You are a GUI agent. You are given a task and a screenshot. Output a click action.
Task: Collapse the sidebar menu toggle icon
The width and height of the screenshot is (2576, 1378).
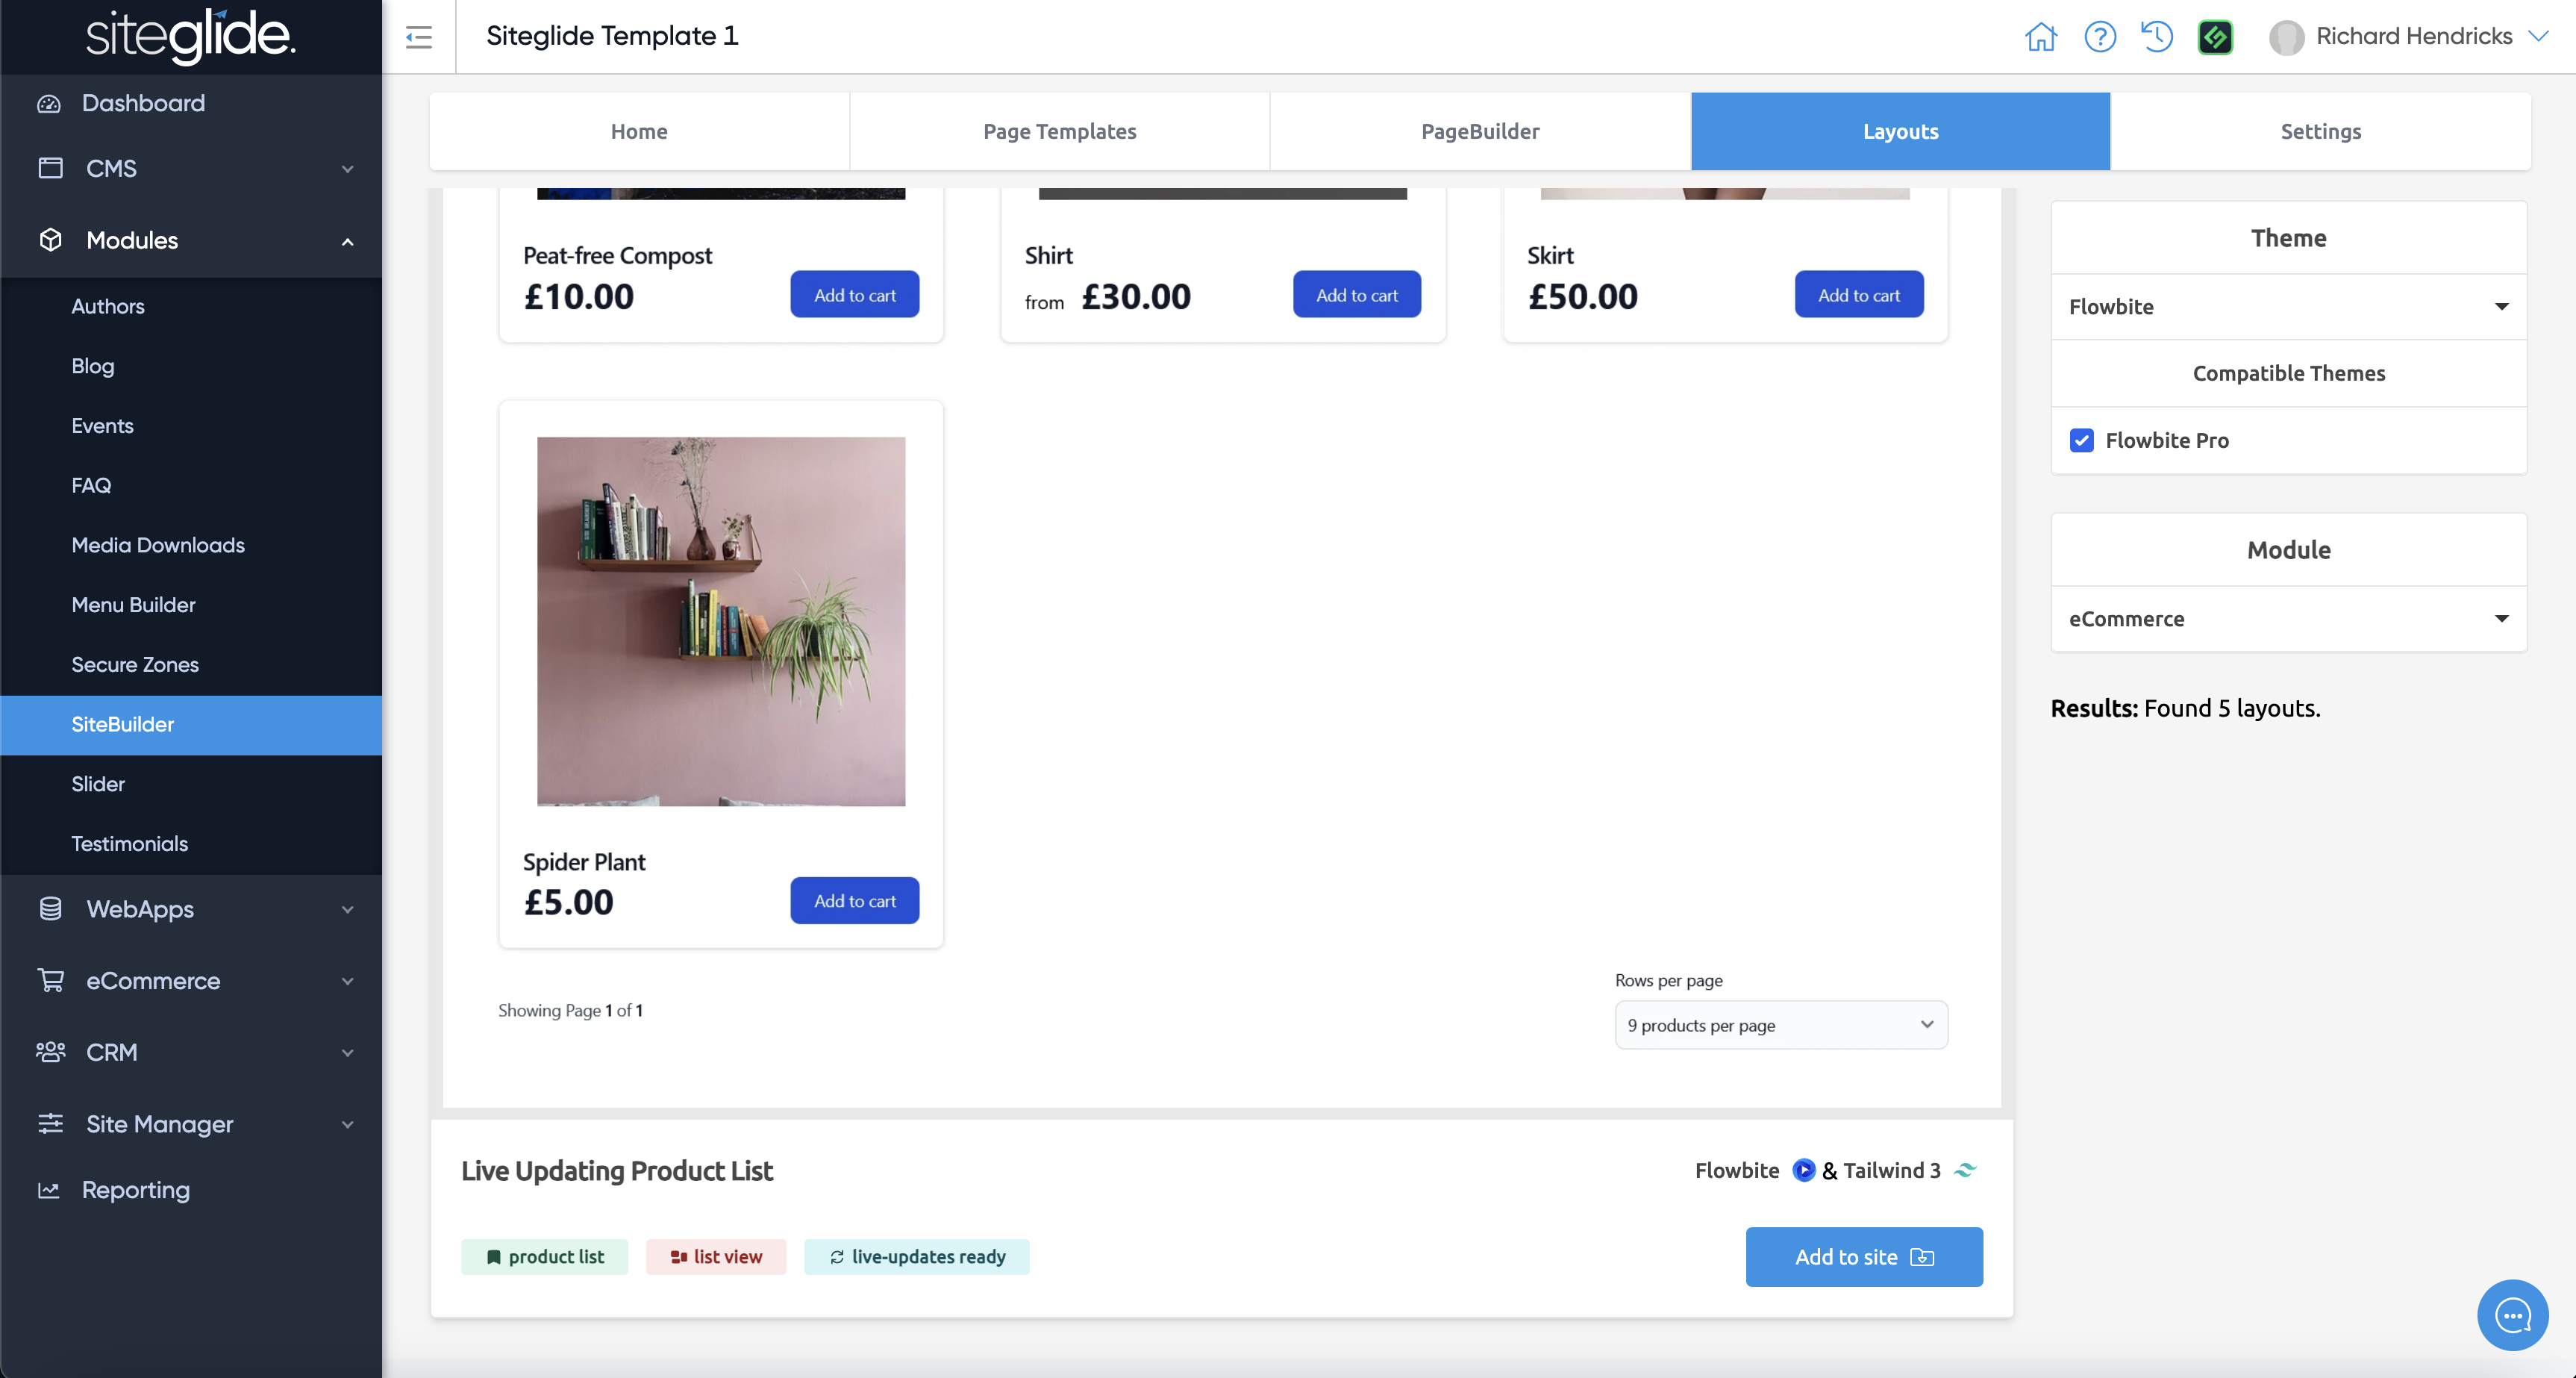pos(419,37)
